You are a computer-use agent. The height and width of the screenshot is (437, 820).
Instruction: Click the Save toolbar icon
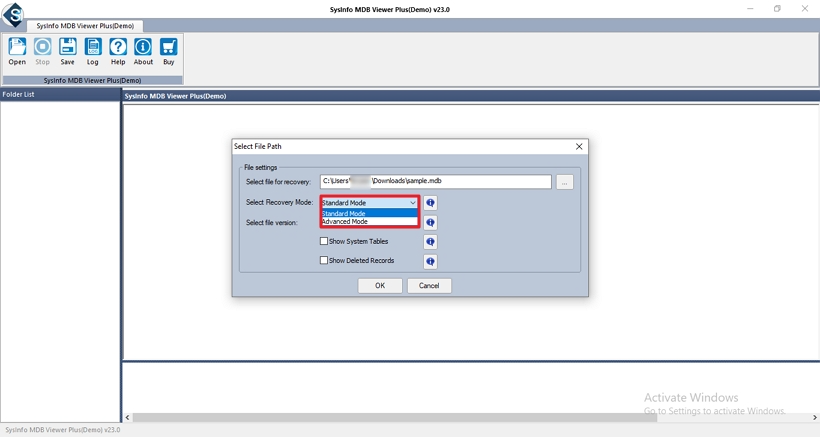click(x=67, y=51)
